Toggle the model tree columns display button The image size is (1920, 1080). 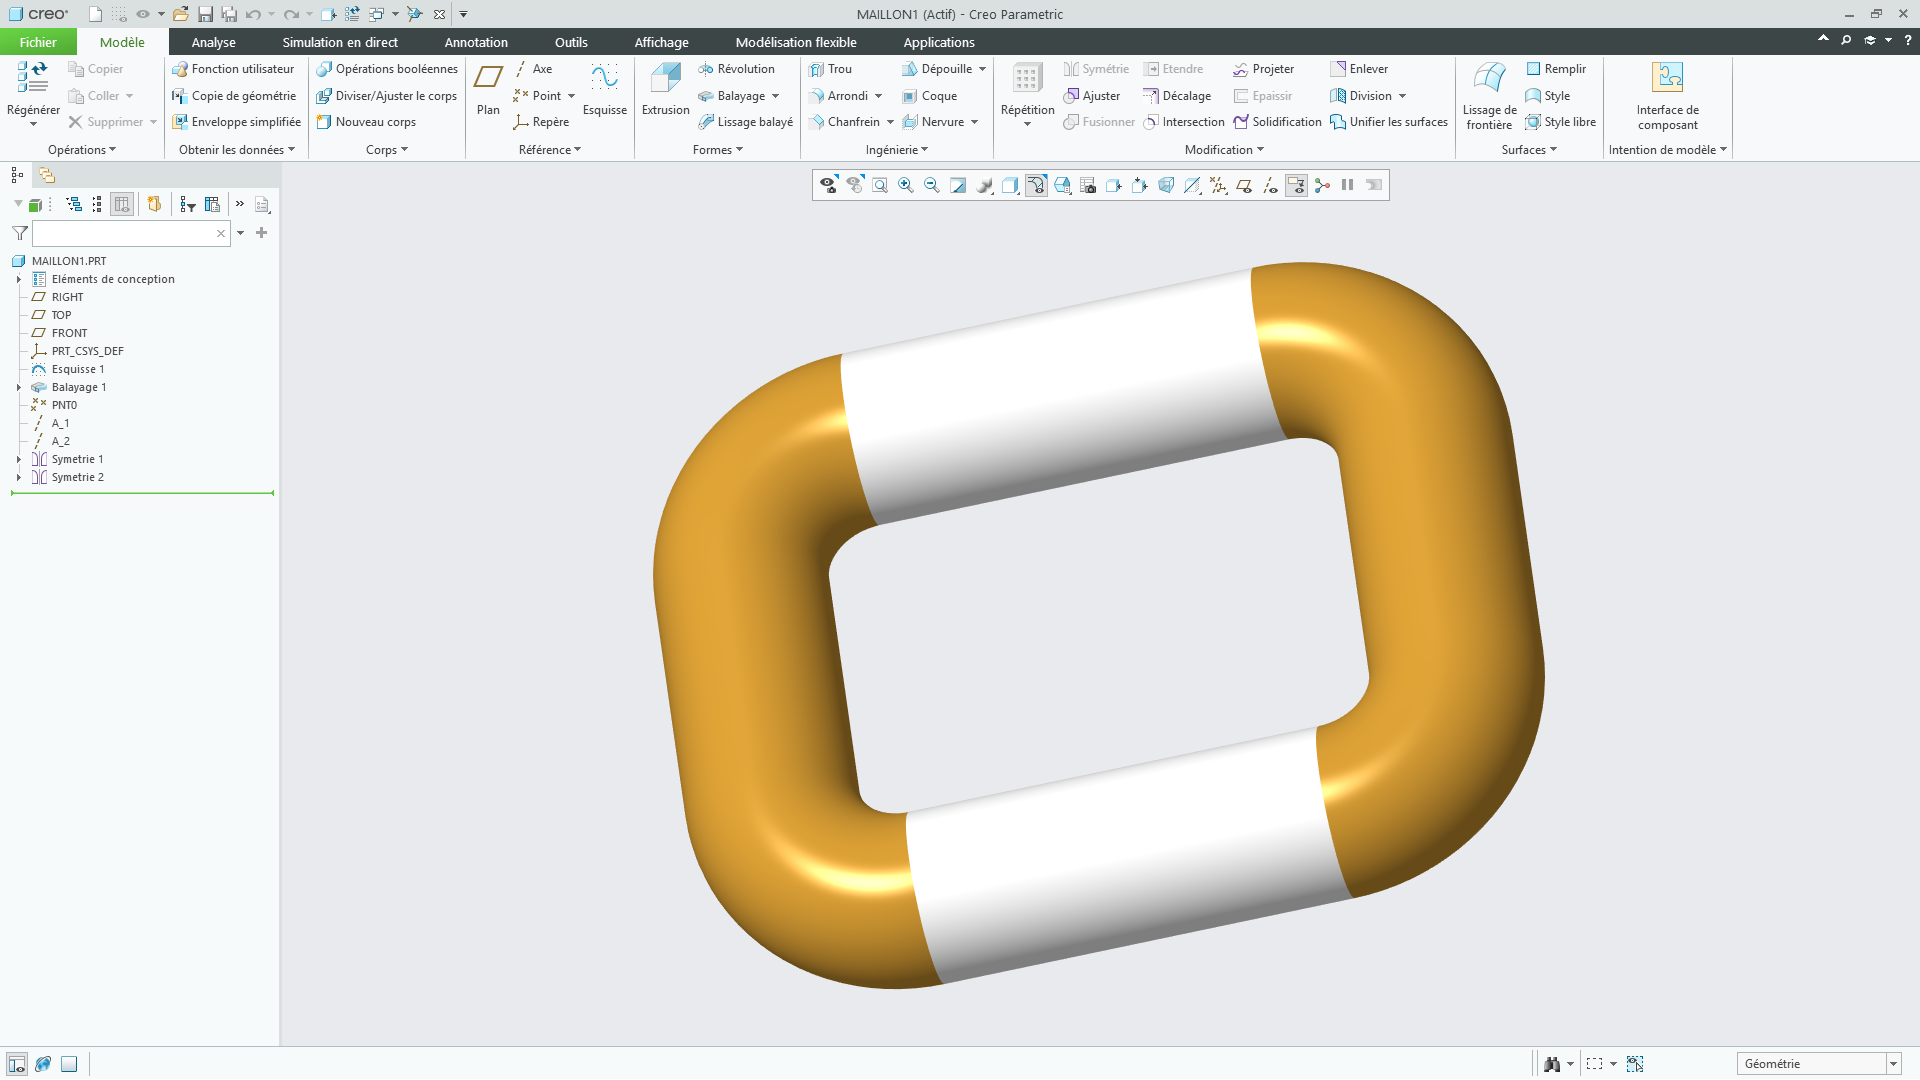(122, 204)
